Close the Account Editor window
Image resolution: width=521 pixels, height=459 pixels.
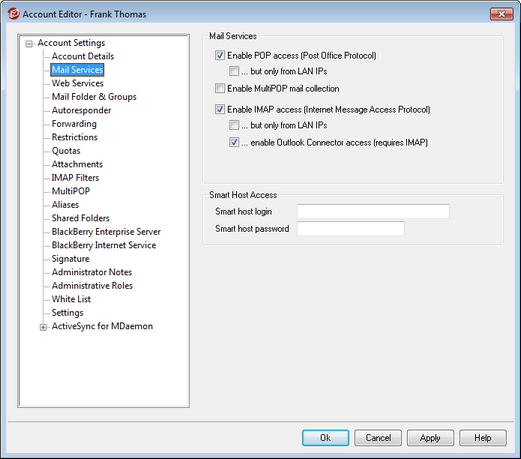click(501, 14)
